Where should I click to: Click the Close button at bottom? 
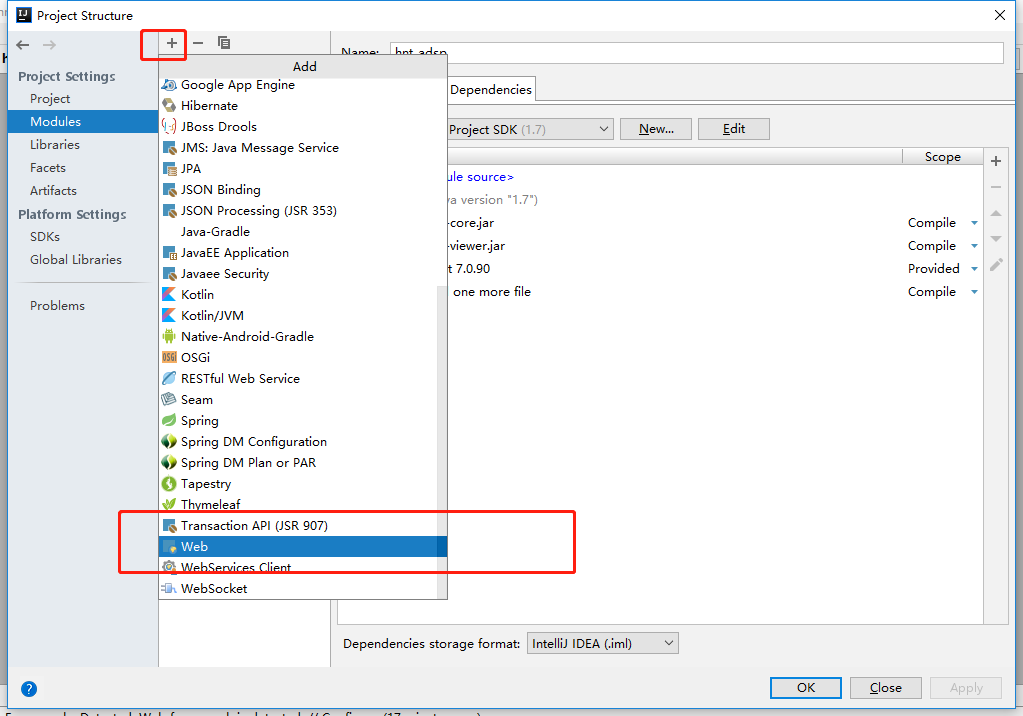885,688
